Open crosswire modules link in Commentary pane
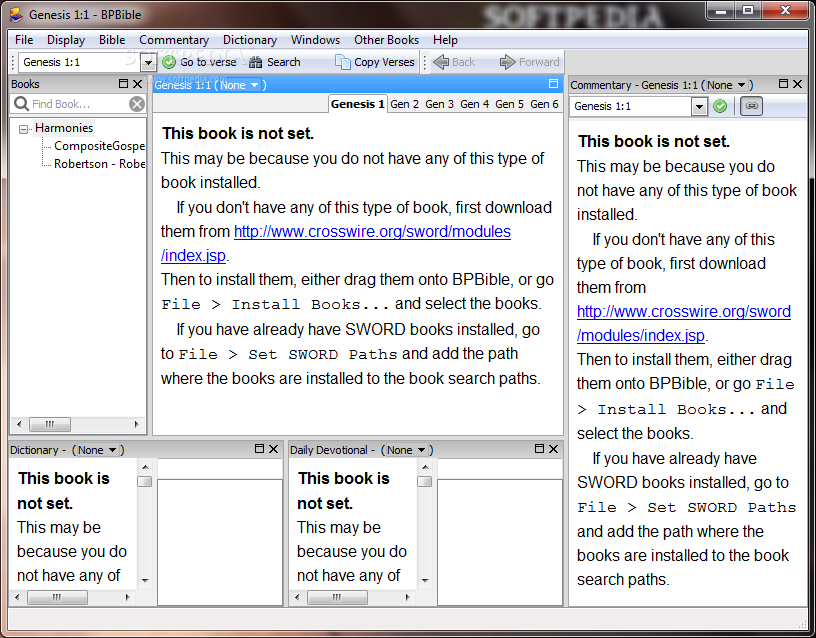The image size is (816, 638). (x=683, y=312)
